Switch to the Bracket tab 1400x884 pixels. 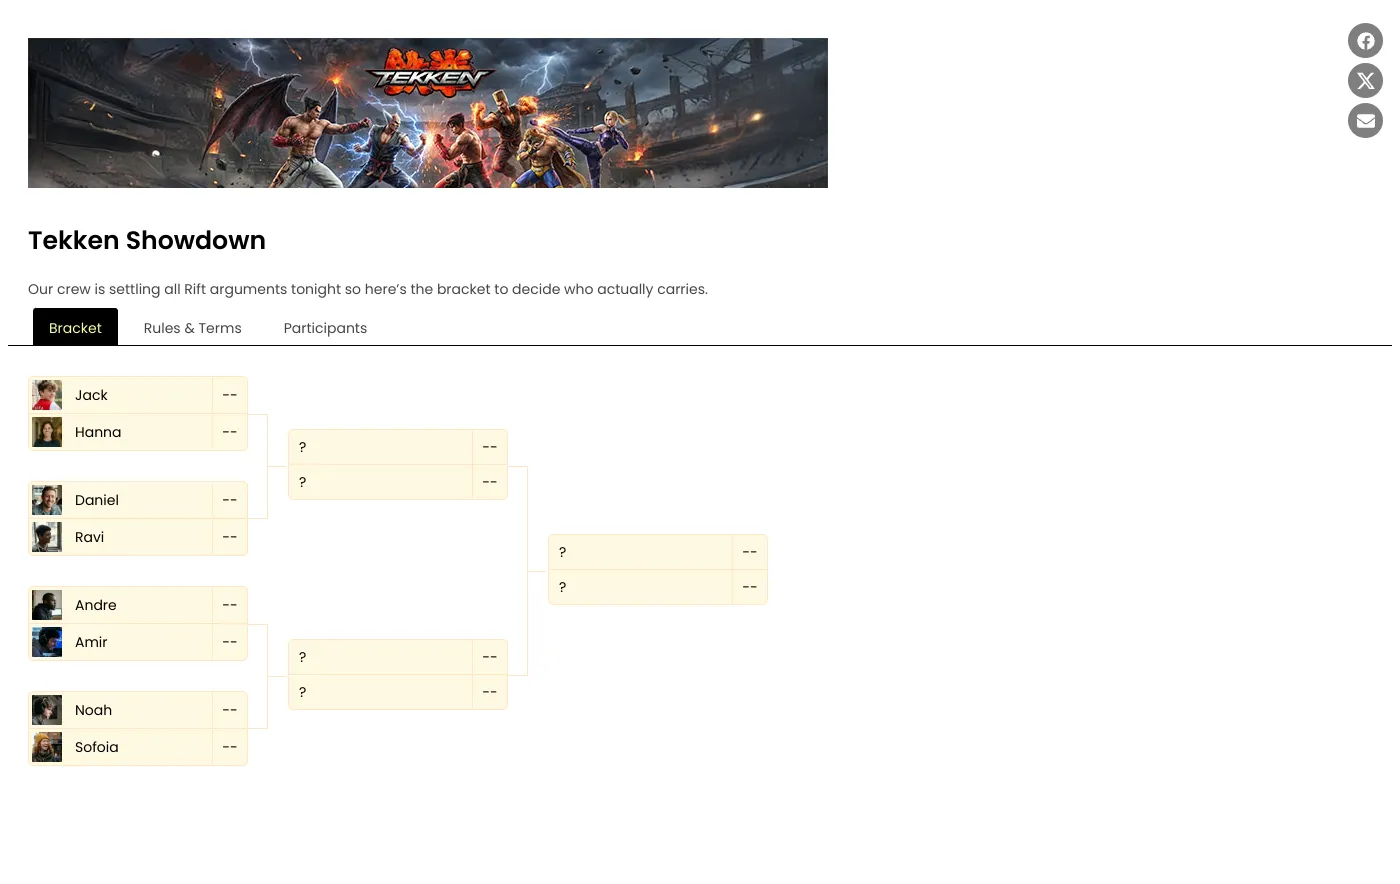75,327
